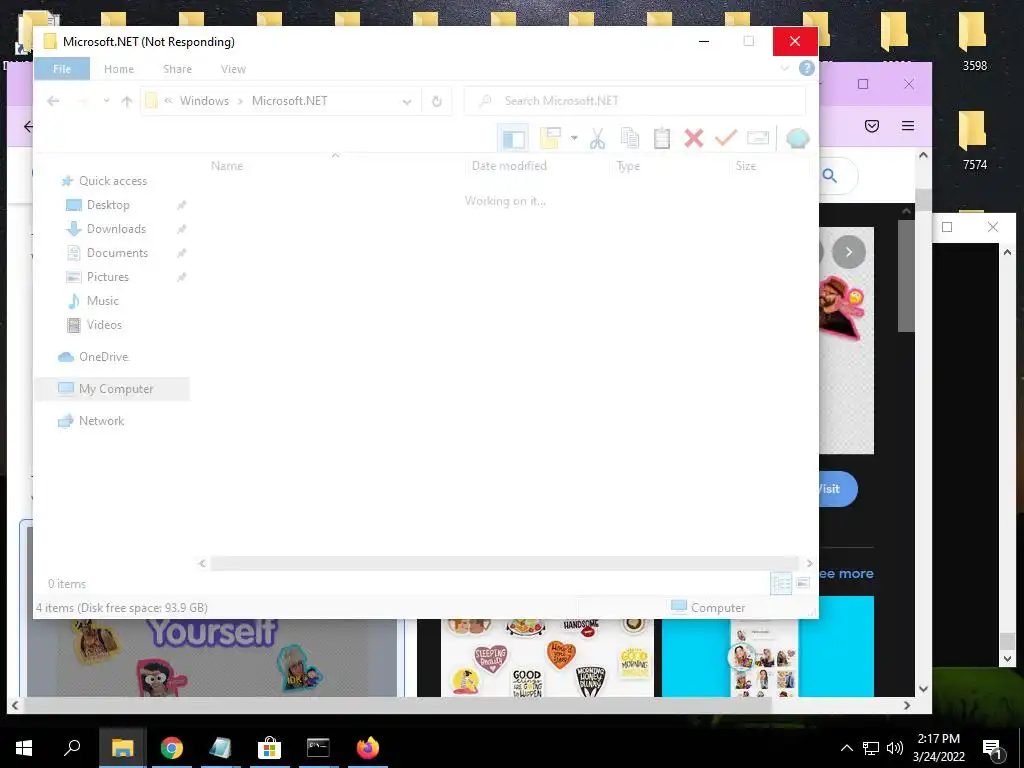1024x768 pixels.
Task: Refresh the Microsoft.NET folder view
Action: (437, 101)
